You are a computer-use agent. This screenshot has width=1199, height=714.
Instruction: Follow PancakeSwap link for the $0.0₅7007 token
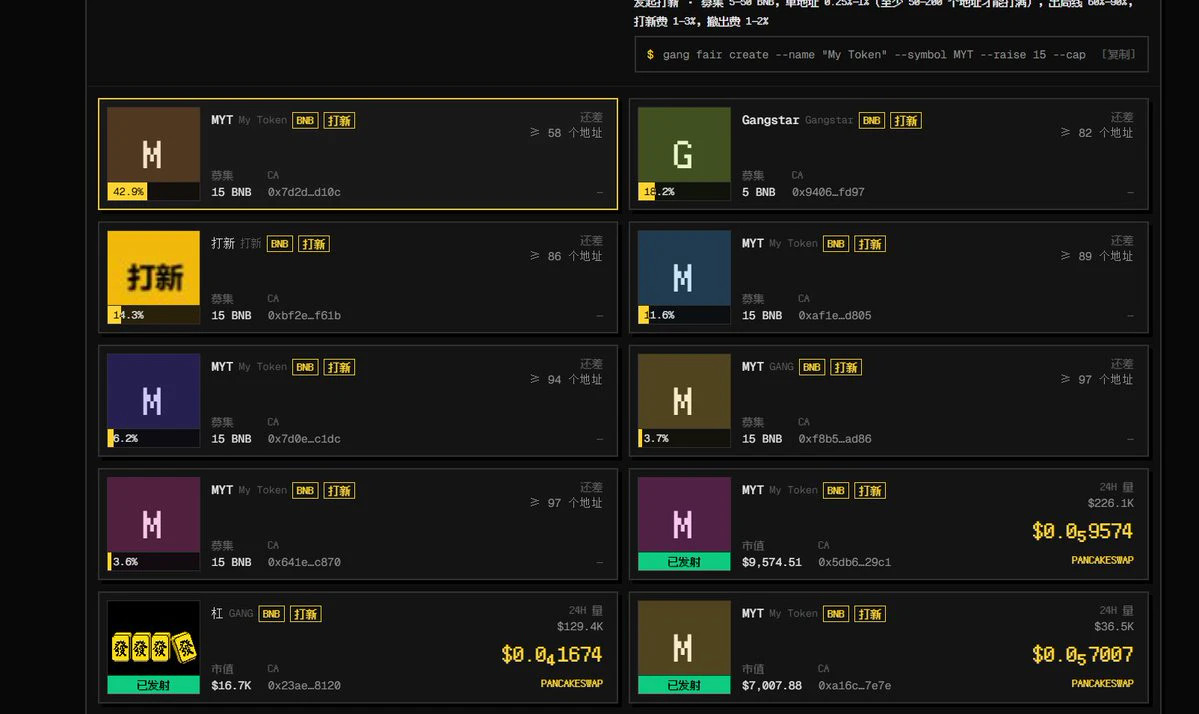pyautogui.click(x=1102, y=683)
